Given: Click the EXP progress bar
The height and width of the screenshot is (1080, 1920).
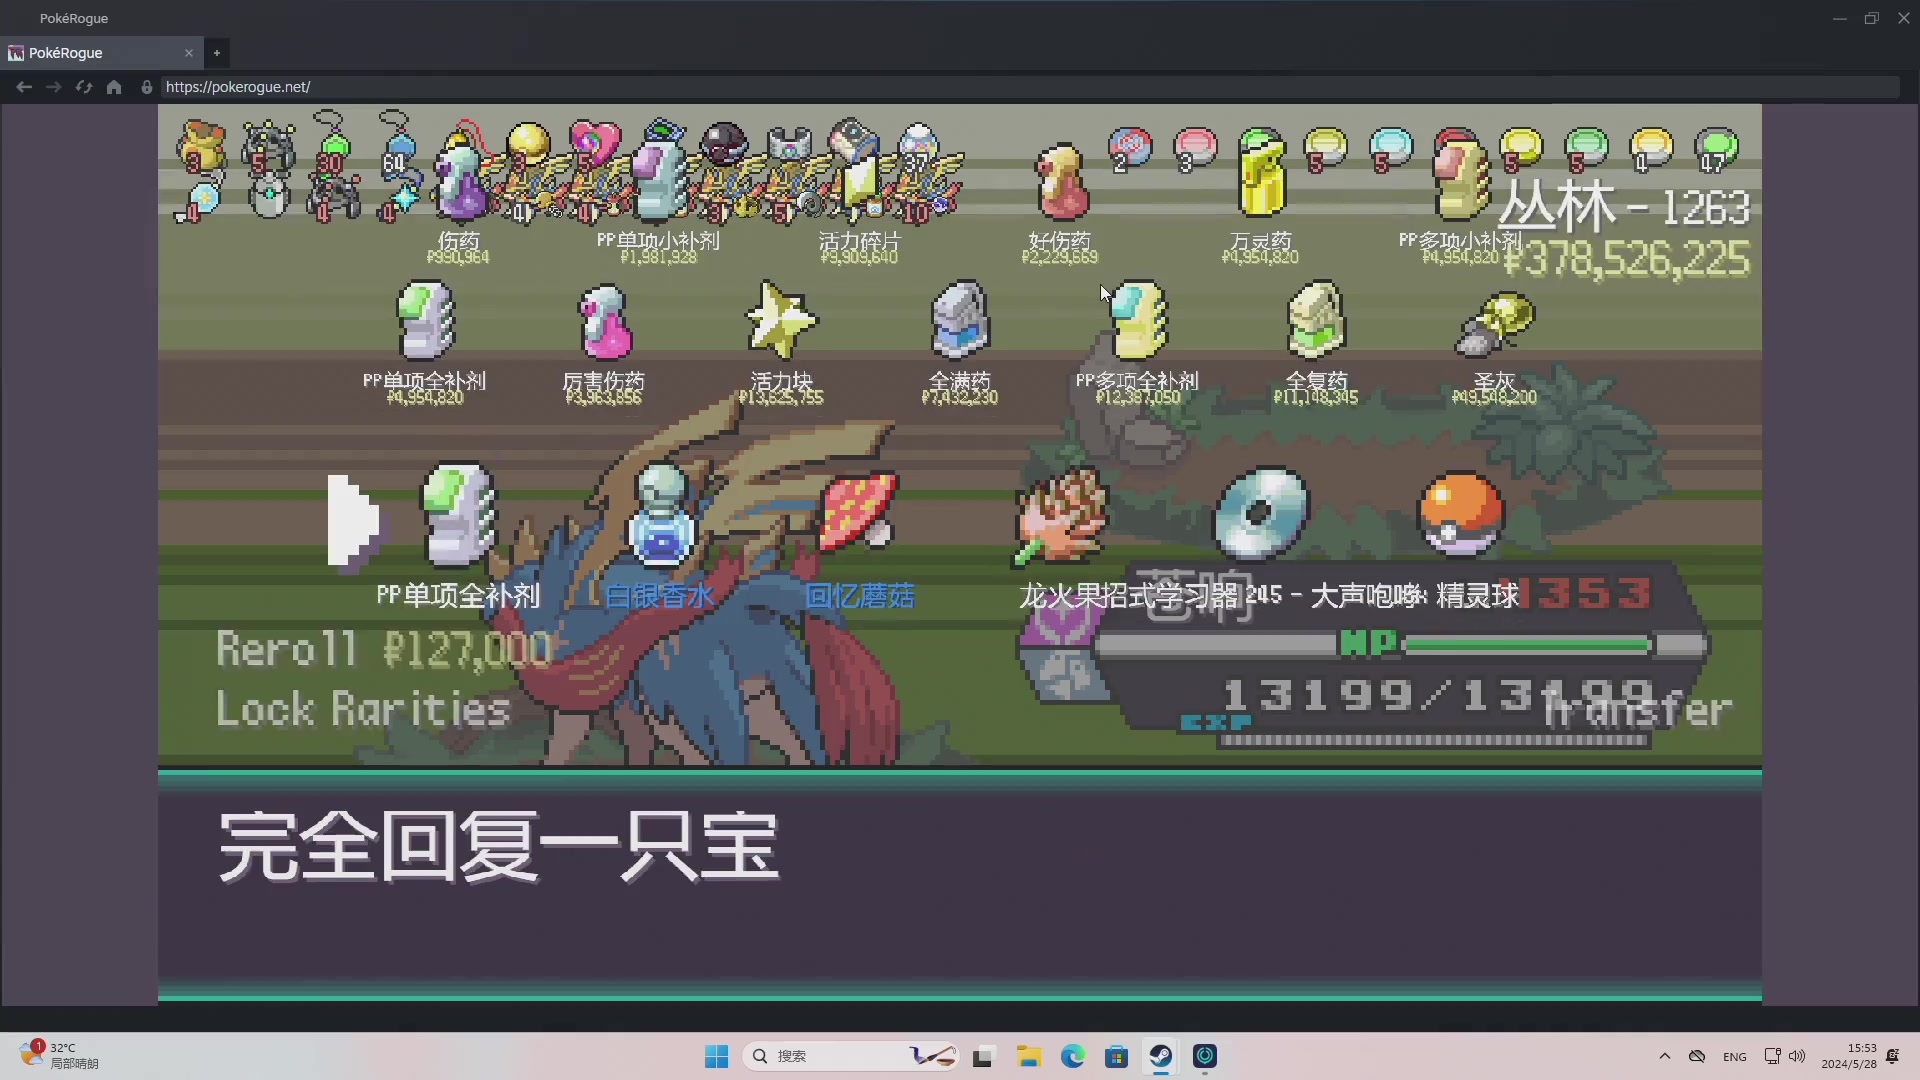Looking at the screenshot, I should click(x=1433, y=741).
